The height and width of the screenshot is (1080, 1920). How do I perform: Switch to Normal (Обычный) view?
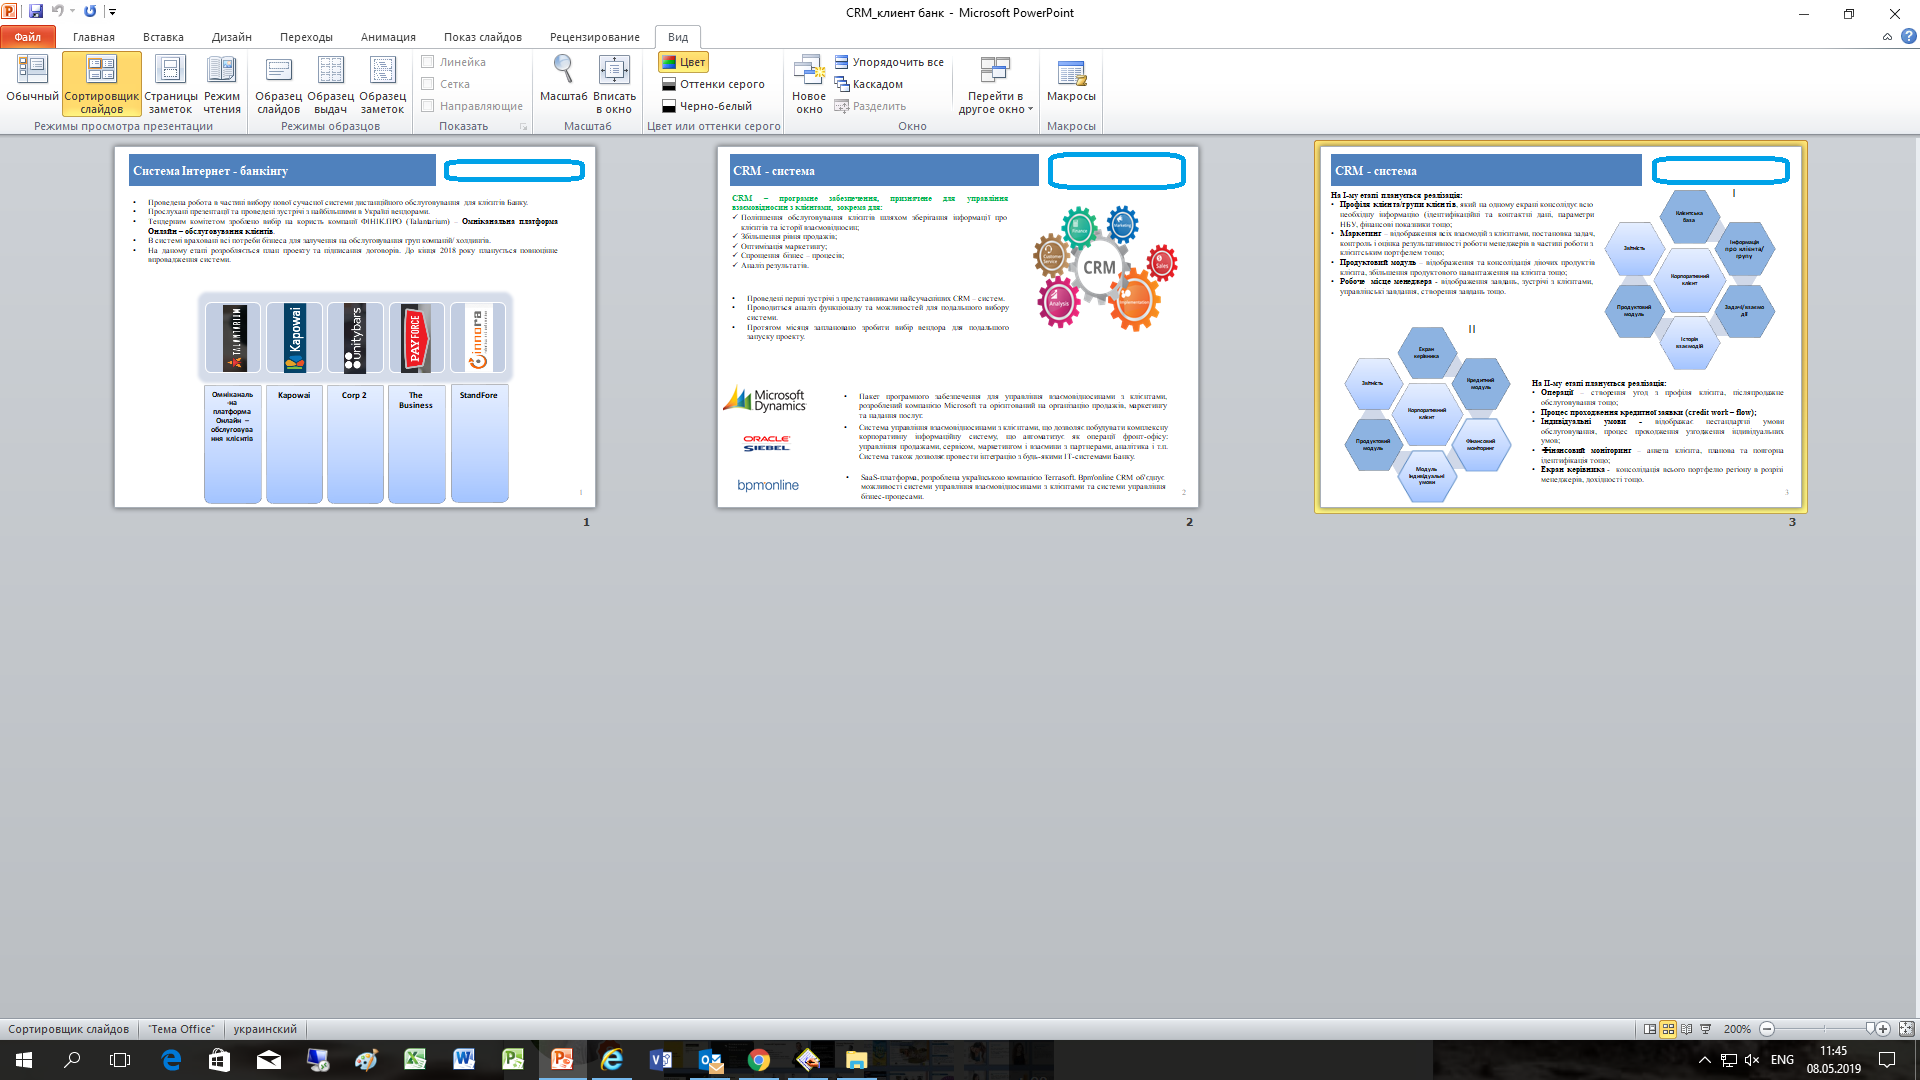[32, 84]
